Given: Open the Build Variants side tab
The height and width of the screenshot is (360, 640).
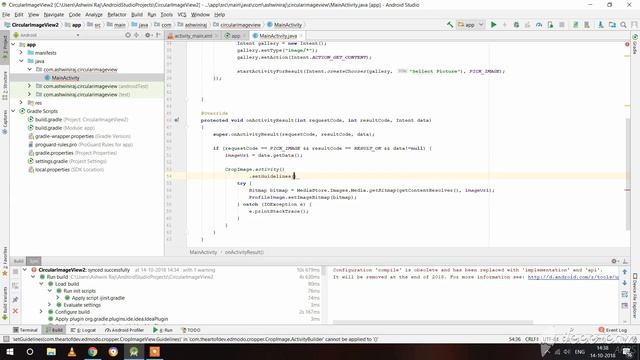Looking at the screenshot, I should 5,303.
